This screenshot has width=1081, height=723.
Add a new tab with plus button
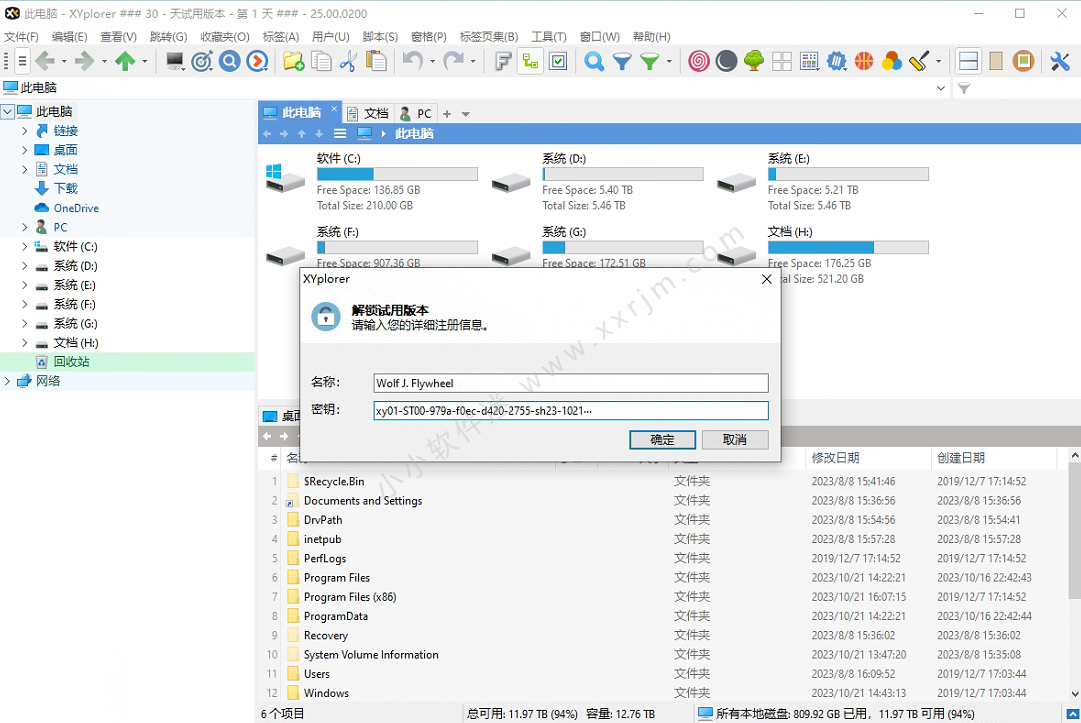[447, 114]
